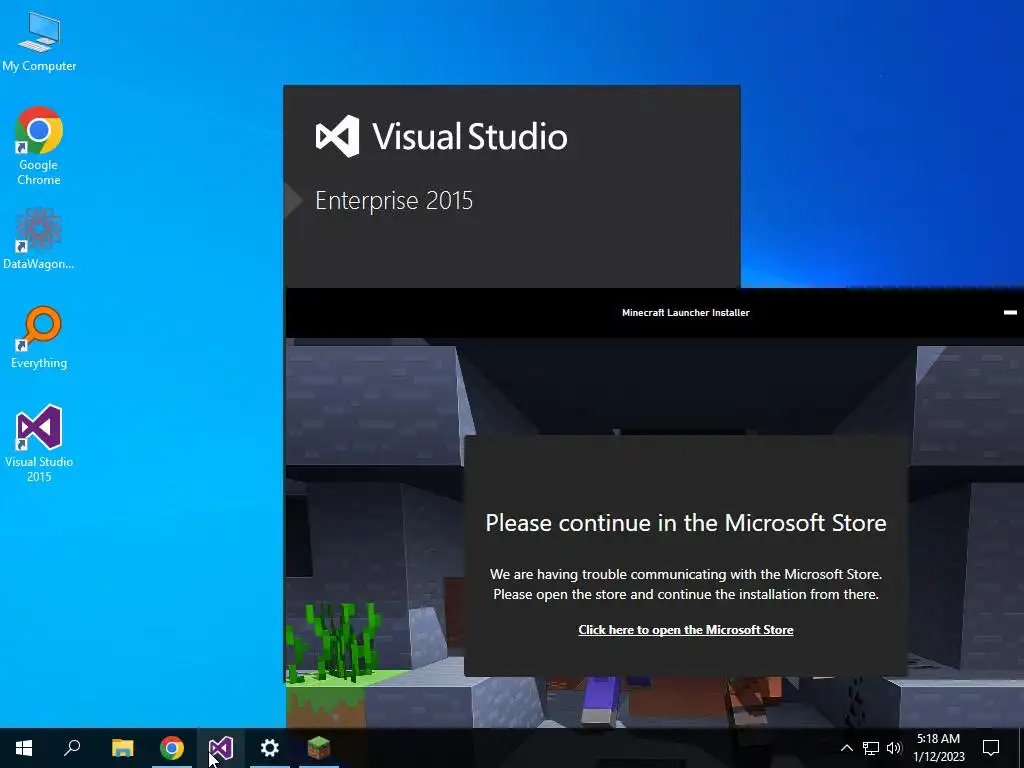Click here to open the Microsoft Store link

point(686,630)
